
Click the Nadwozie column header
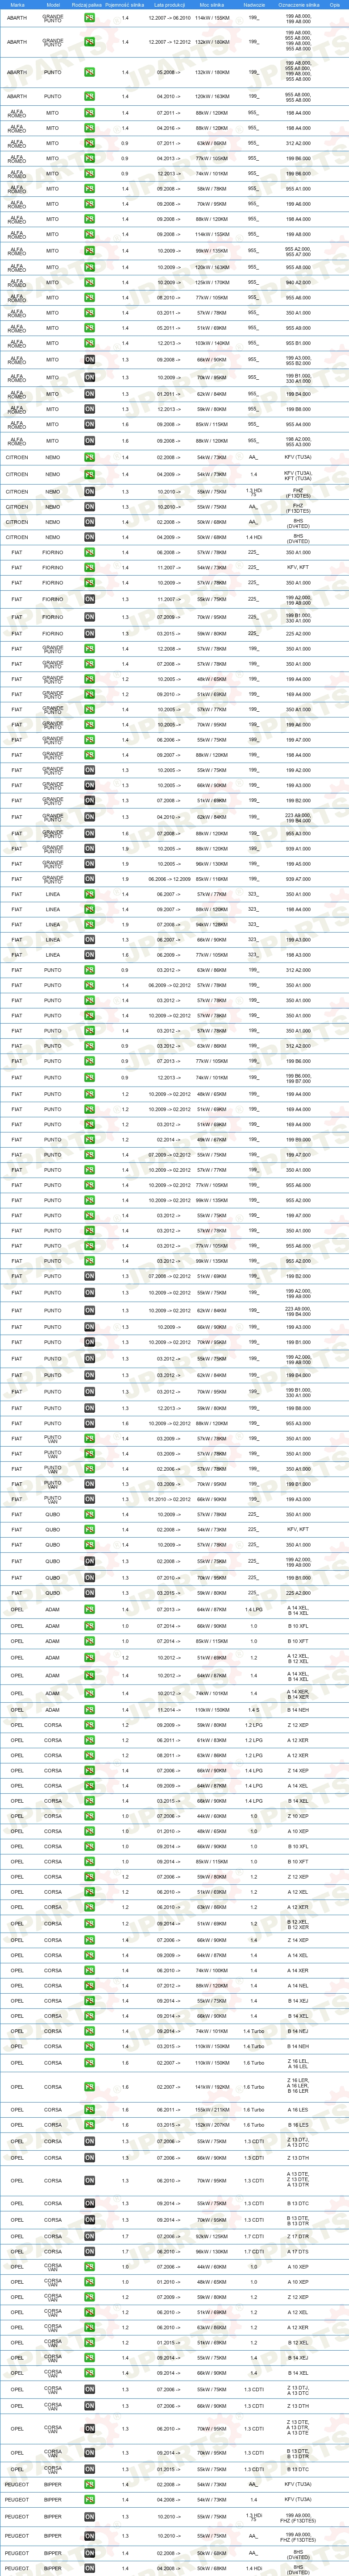tap(254, 4)
